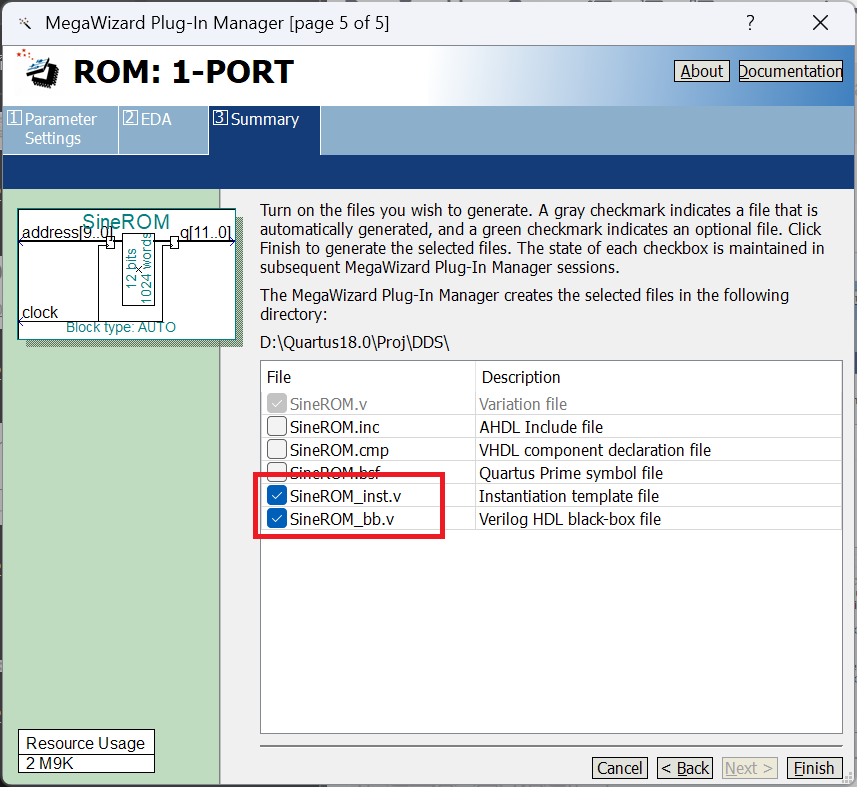
Task: Enable the SineROM.inc AHDL include file checkbox
Action: (x=277, y=427)
